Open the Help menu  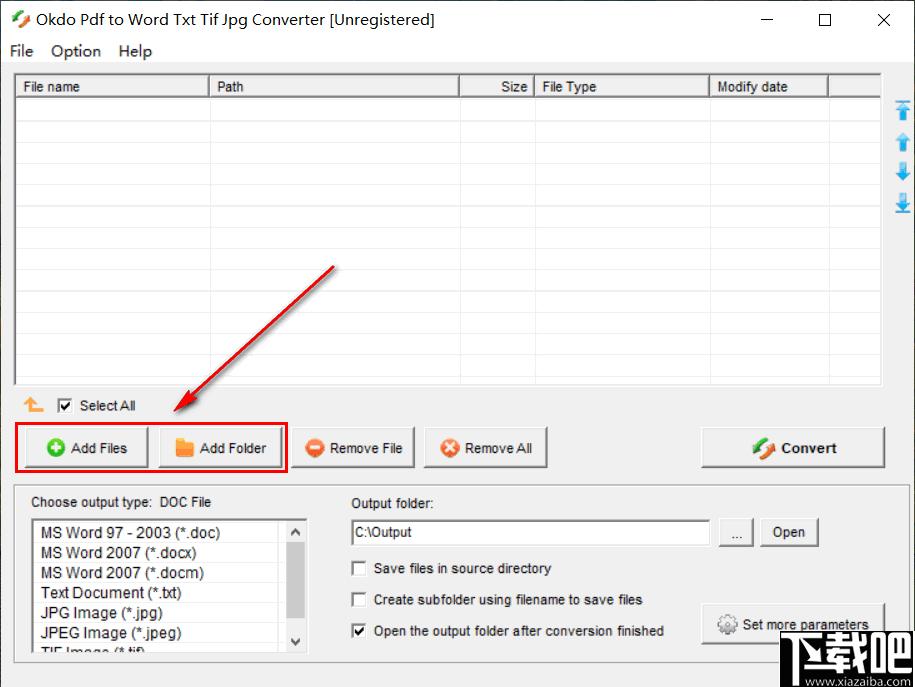135,51
